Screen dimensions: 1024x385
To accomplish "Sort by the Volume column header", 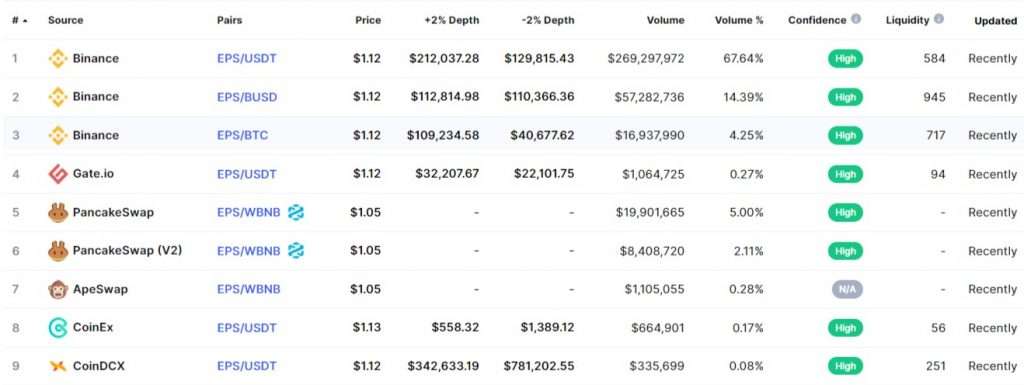I will (665, 20).
